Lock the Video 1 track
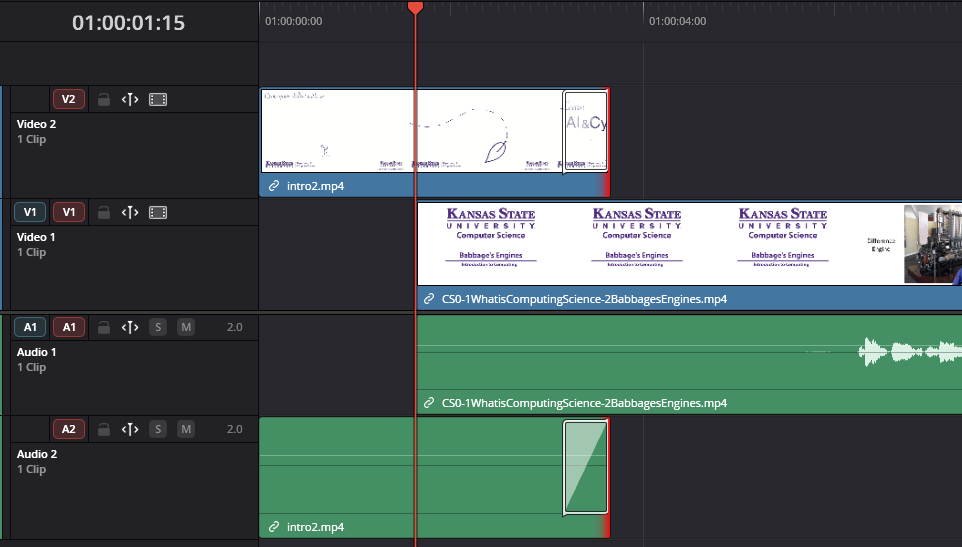Viewport: 962px width, 547px height. click(104, 212)
